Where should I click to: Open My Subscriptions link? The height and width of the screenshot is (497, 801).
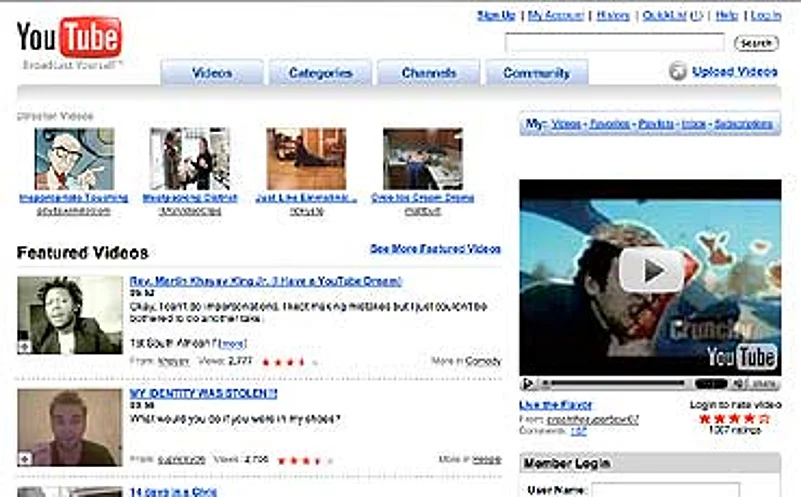(743, 124)
